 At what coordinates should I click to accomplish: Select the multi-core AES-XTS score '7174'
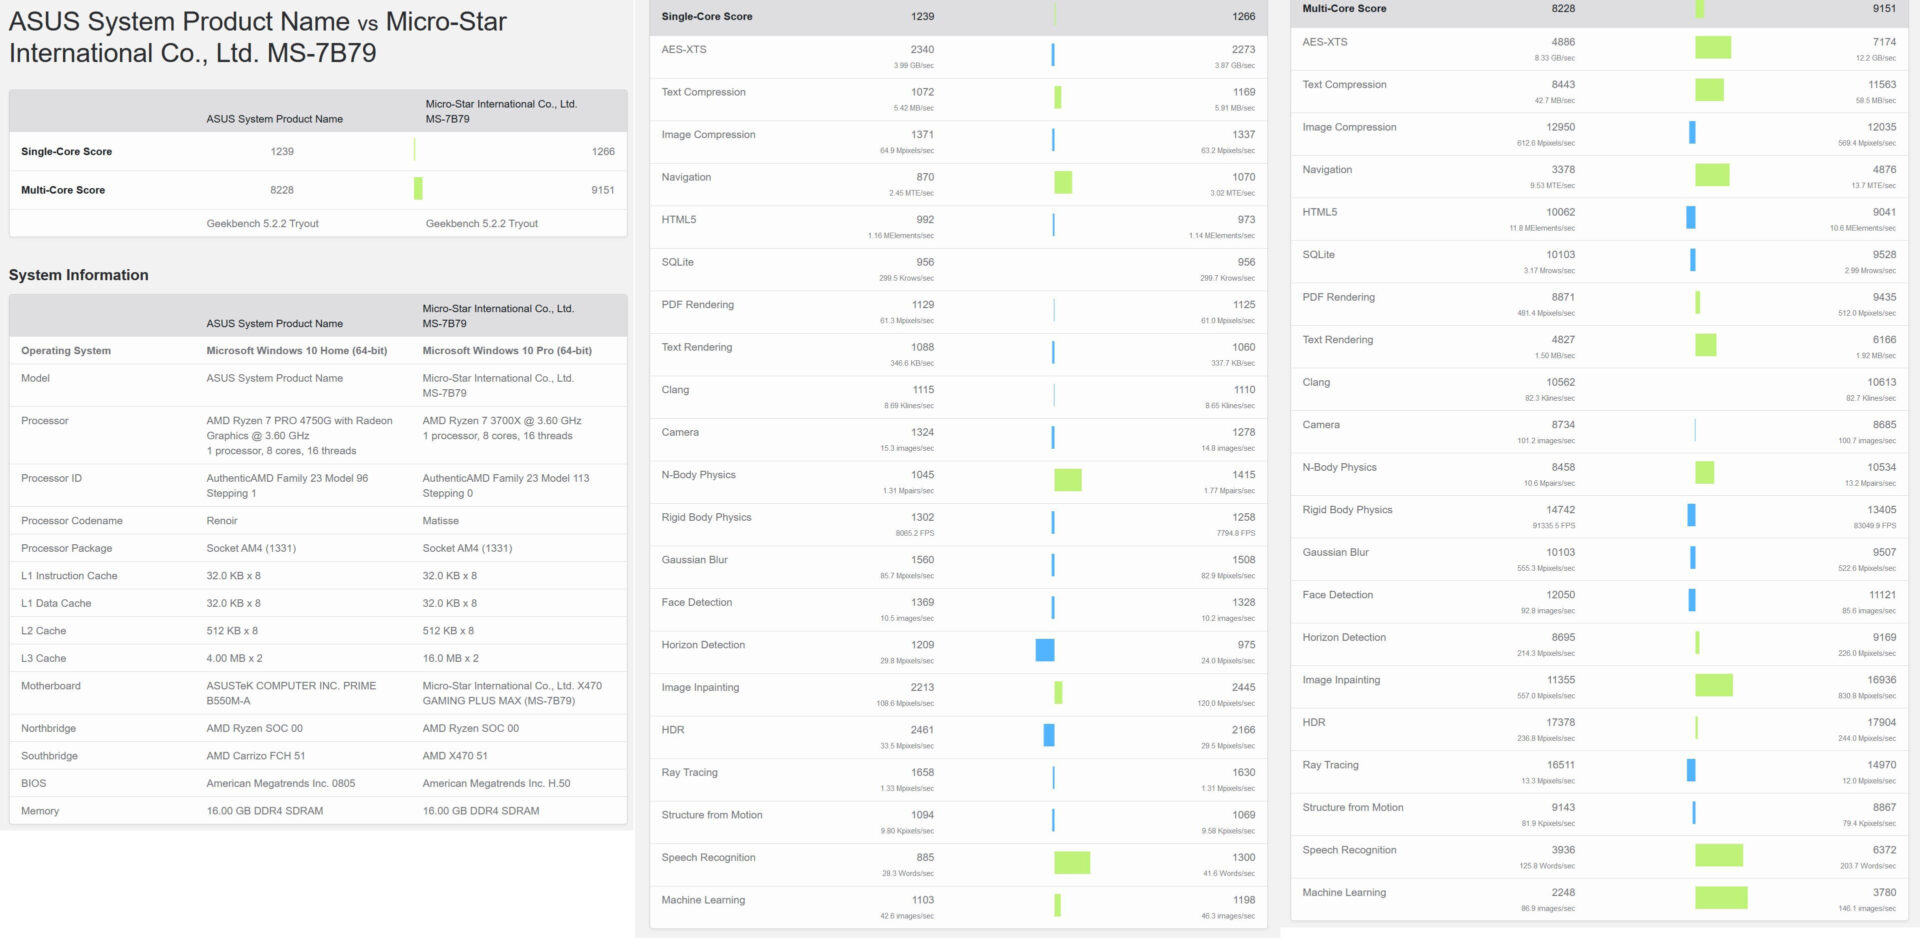[1884, 42]
